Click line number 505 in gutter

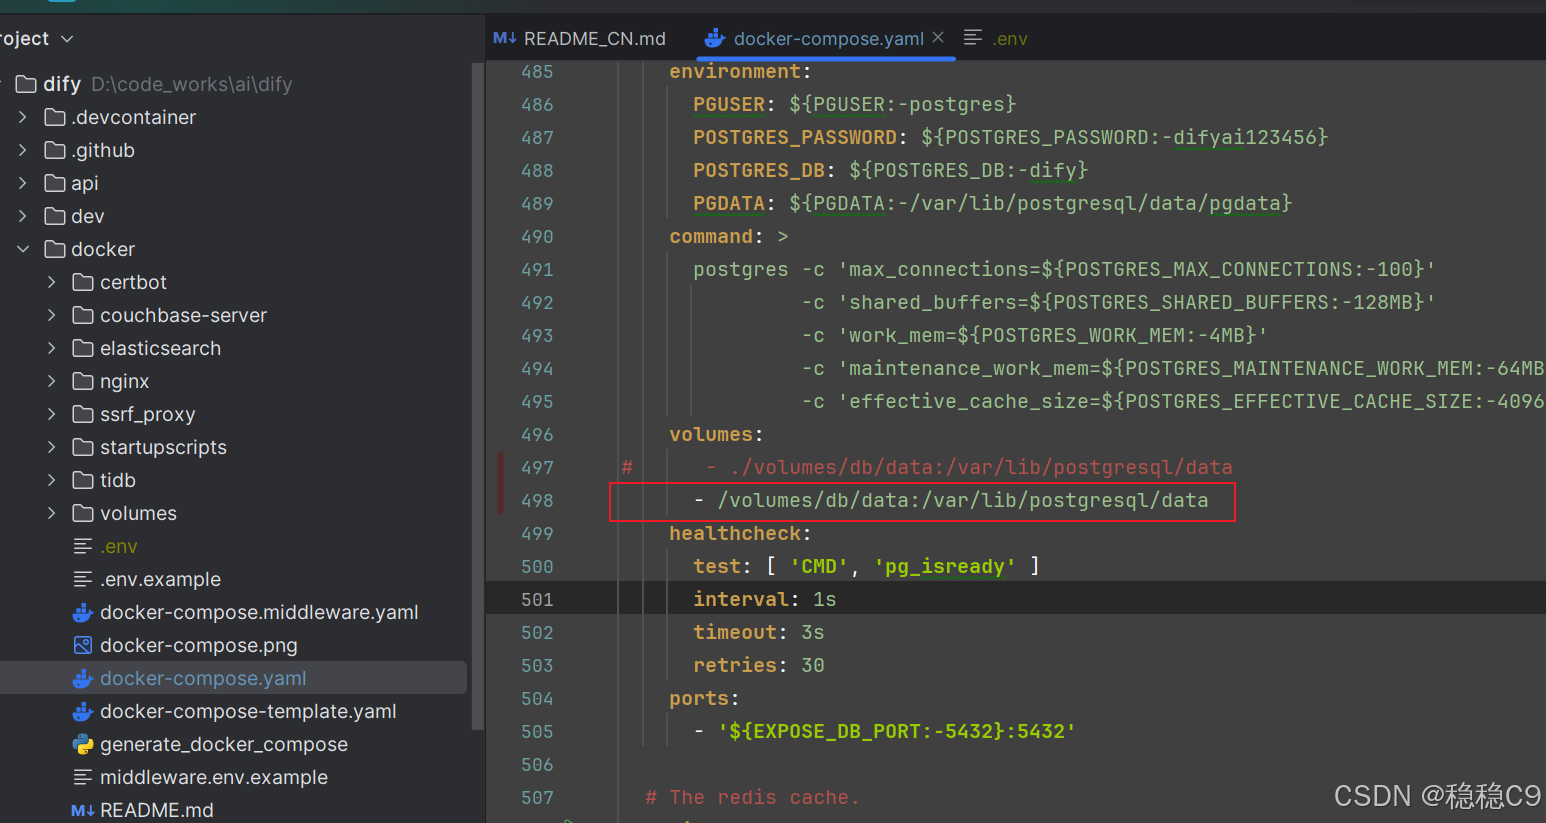537,731
